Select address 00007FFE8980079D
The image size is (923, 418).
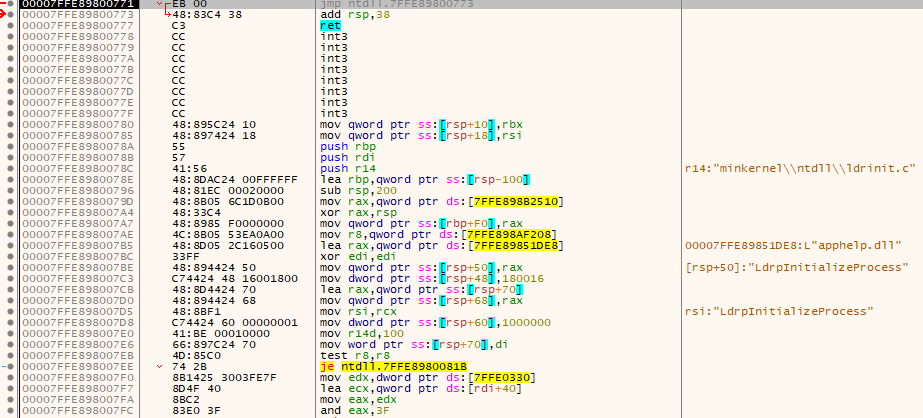(x=78, y=202)
